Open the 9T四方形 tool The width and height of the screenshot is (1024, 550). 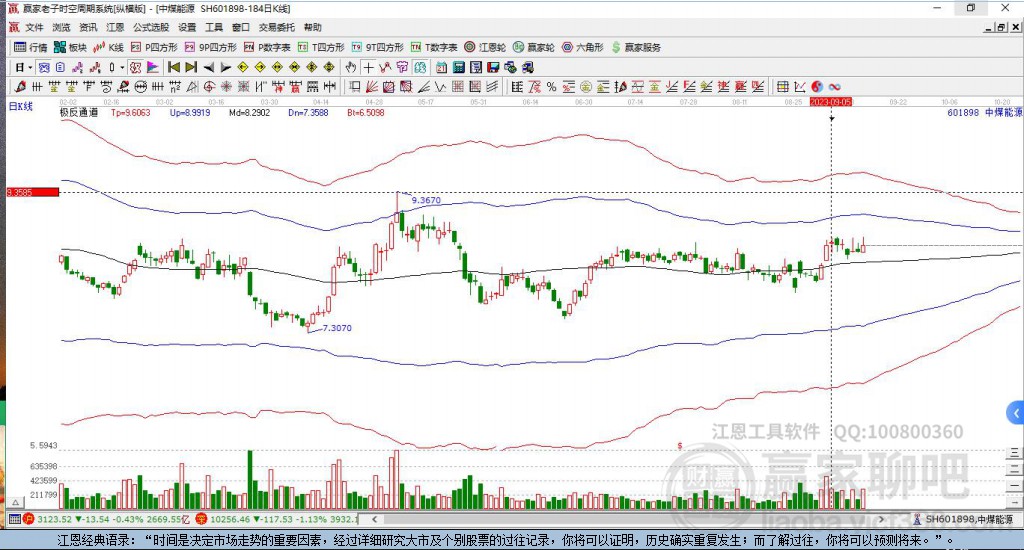tap(377, 47)
